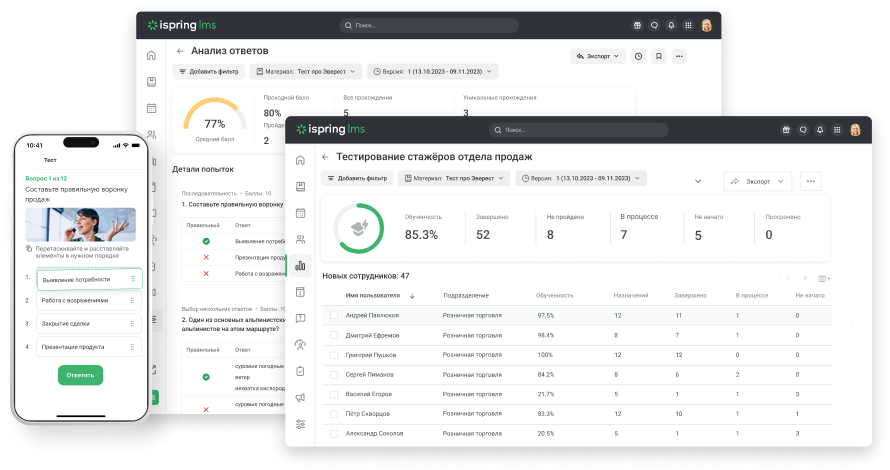Click green progress ring of Обученность
Image resolution: width=890 pixels, height=470 pixels.
point(359,228)
